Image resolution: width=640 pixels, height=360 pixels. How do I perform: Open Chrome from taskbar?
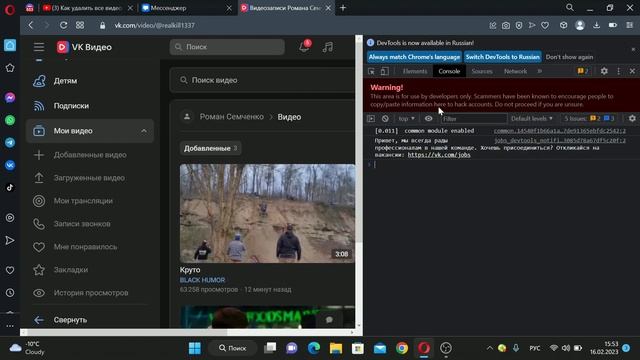(x=402, y=348)
